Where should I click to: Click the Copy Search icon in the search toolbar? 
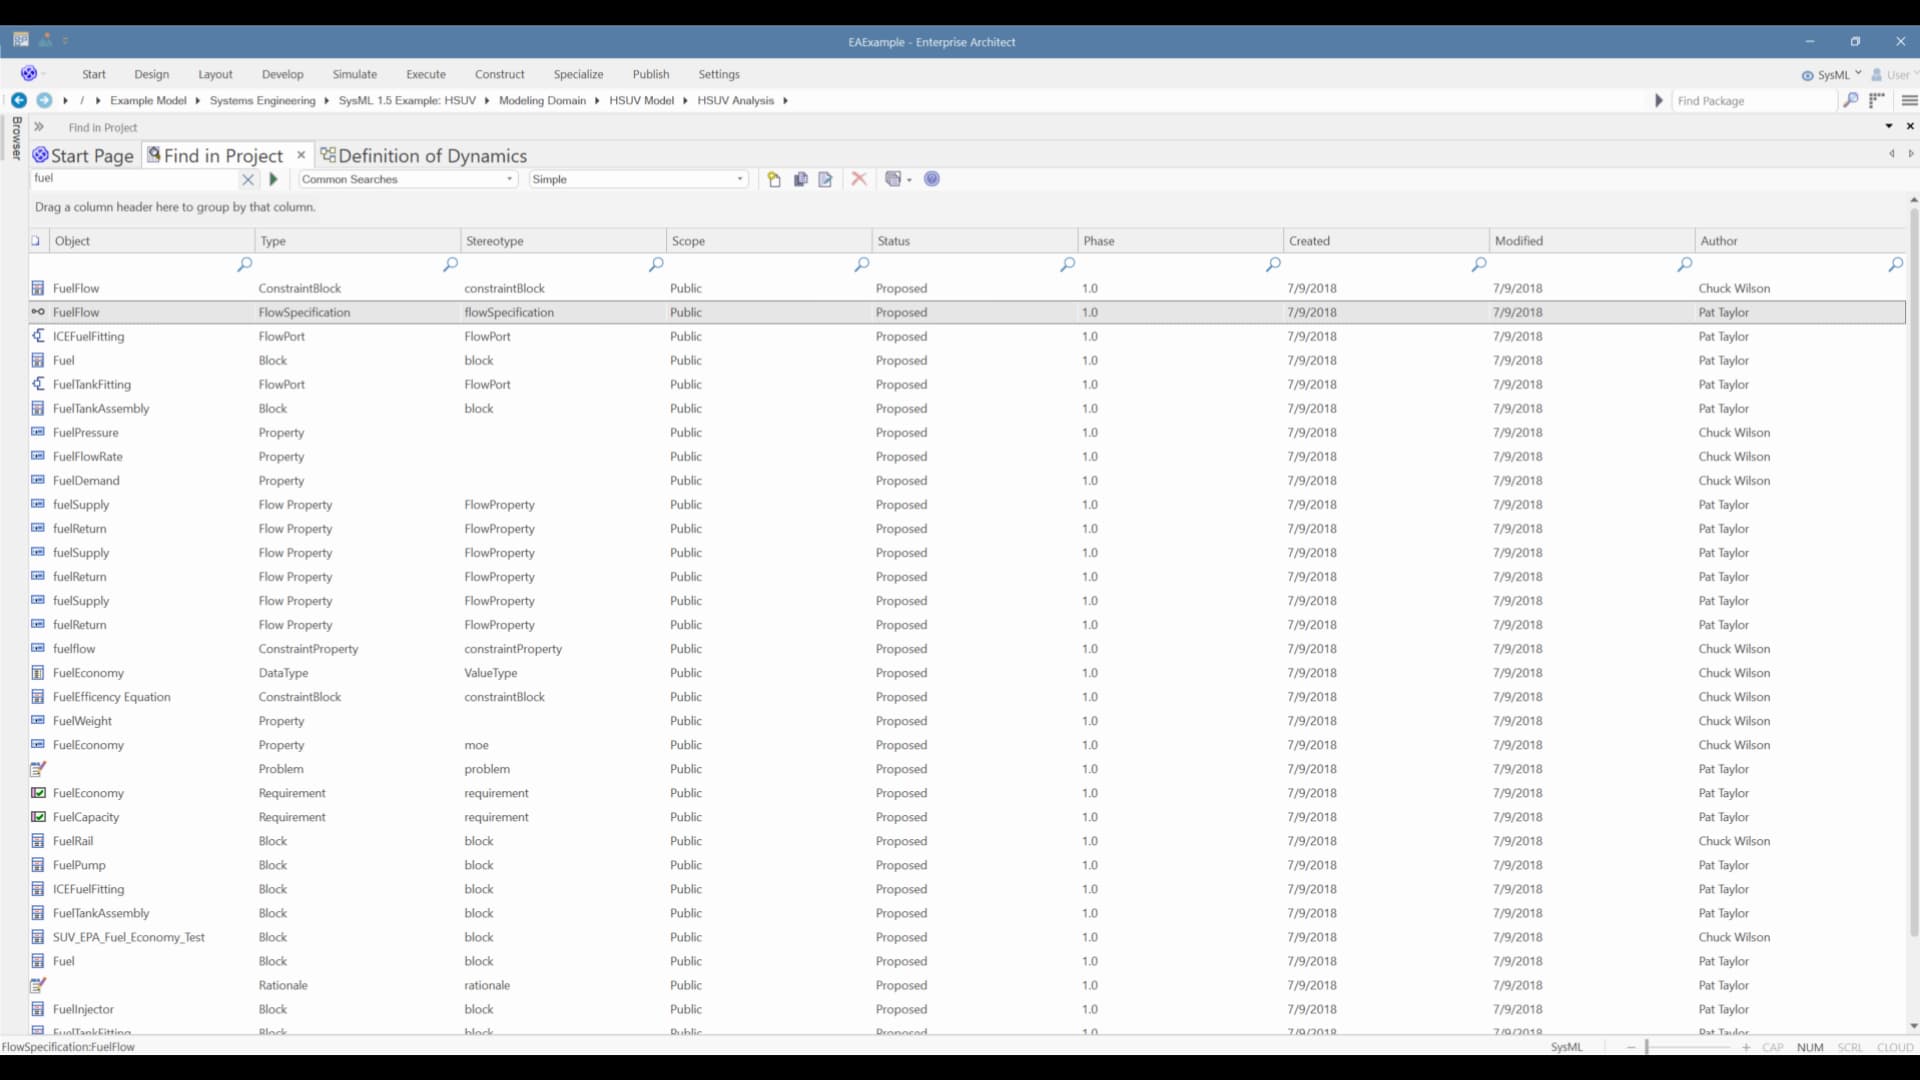tap(800, 179)
